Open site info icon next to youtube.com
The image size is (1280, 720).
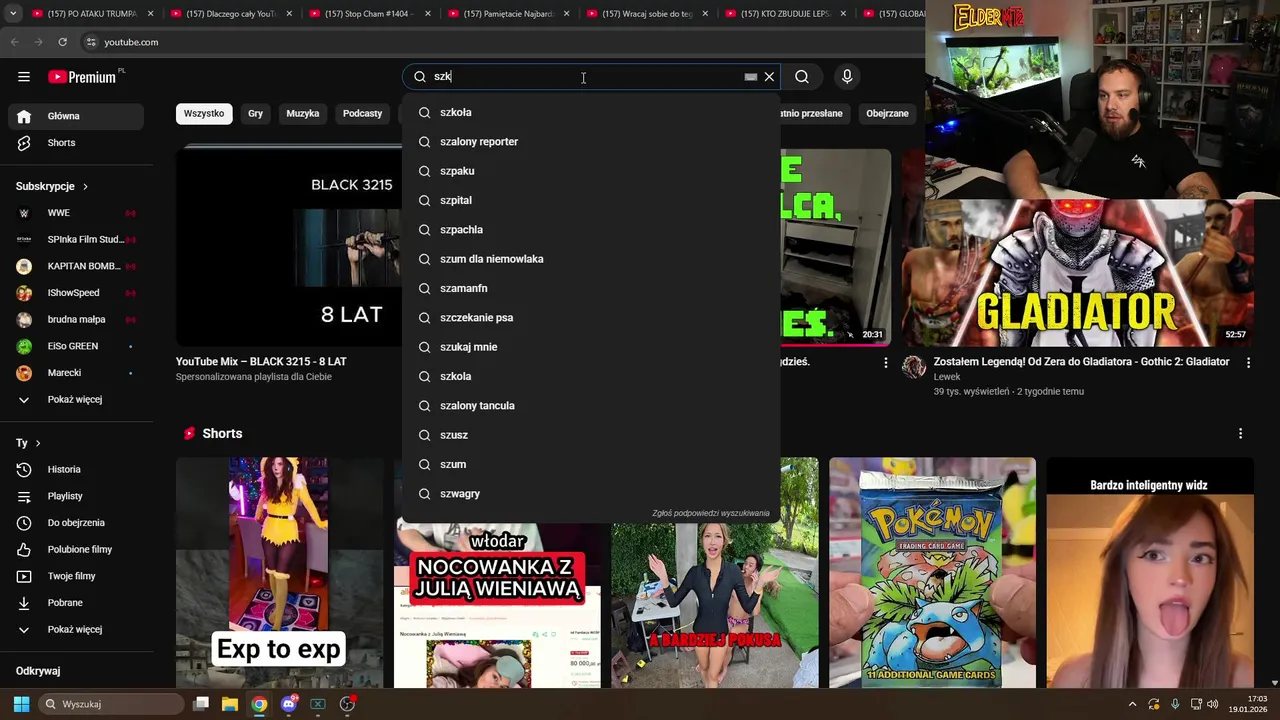coord(90,42)
